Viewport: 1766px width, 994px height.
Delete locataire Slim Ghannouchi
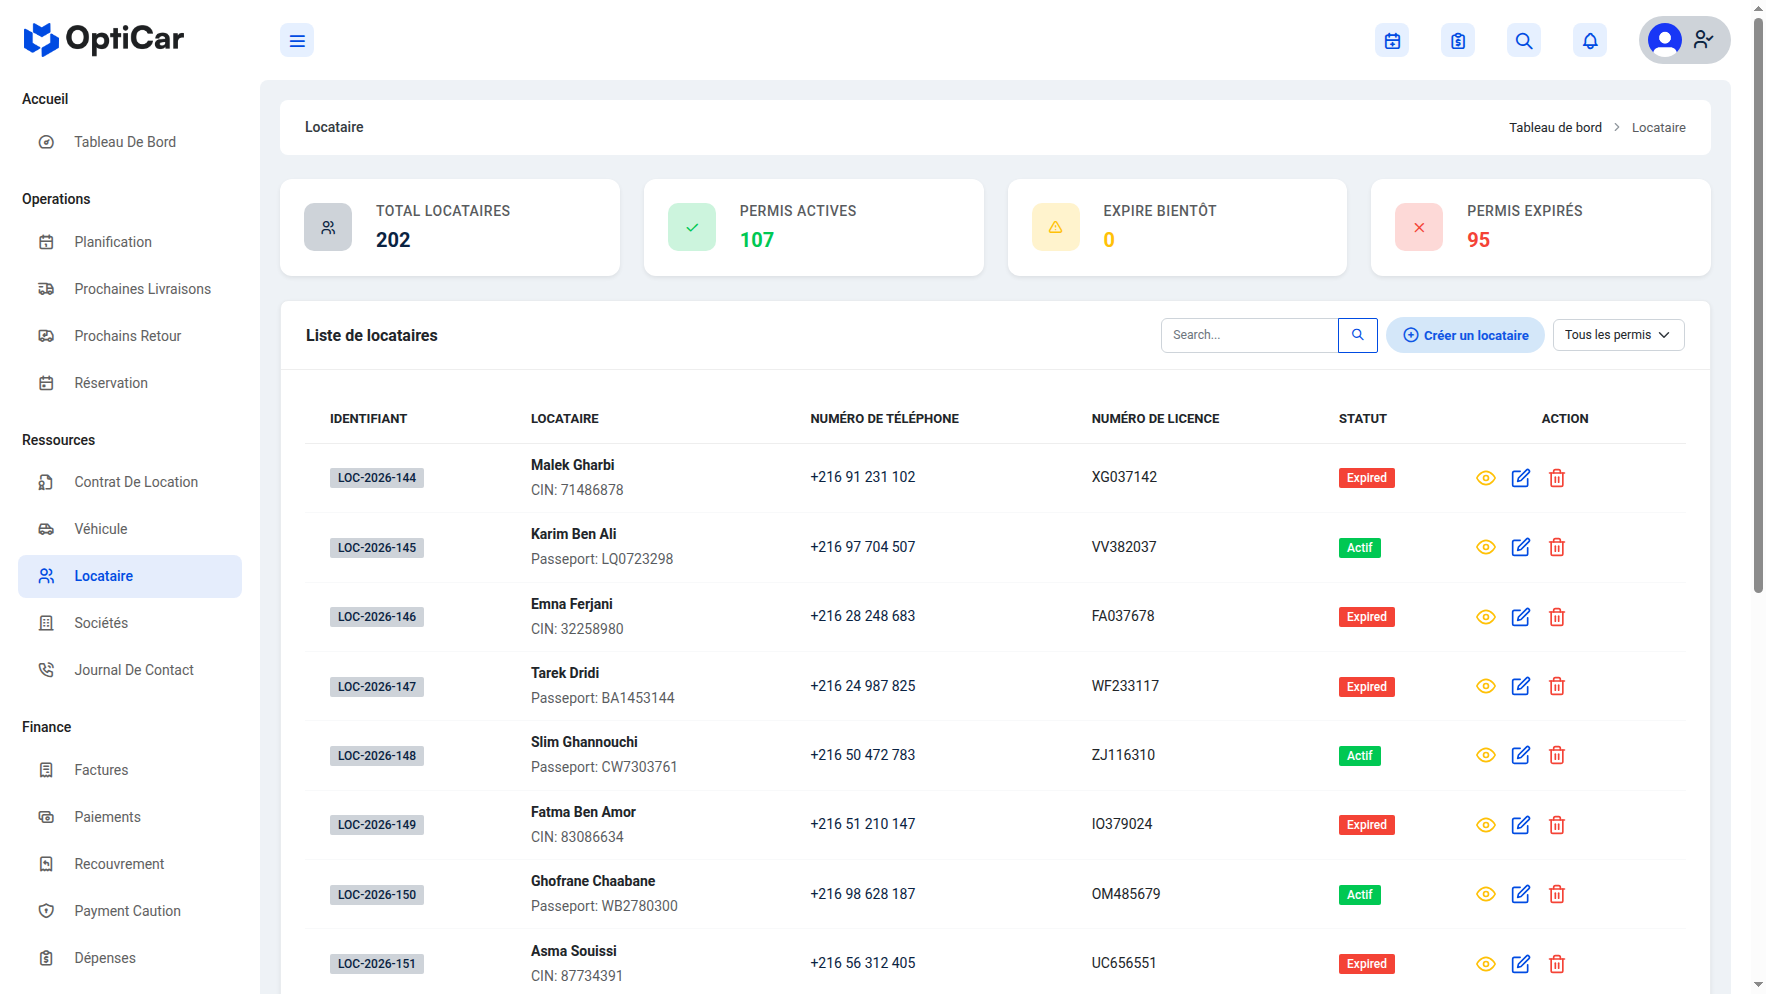pos(1557,755)
